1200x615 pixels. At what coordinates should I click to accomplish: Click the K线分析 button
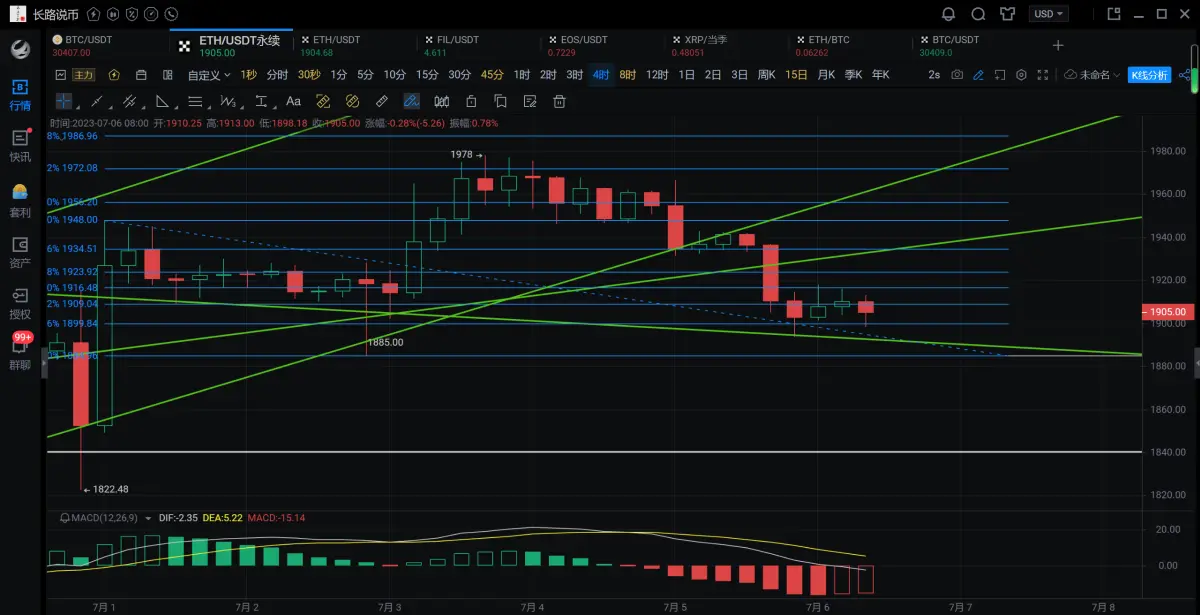pos(1149,75)
